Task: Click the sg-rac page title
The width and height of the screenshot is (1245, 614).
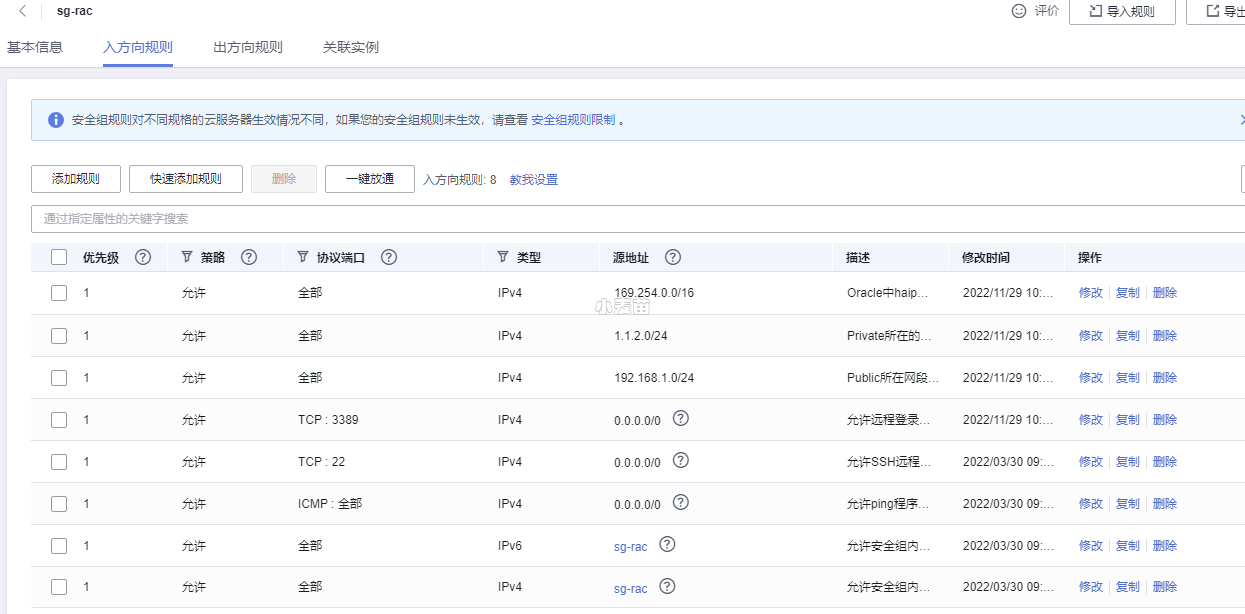Action: (x=75, y=11)
